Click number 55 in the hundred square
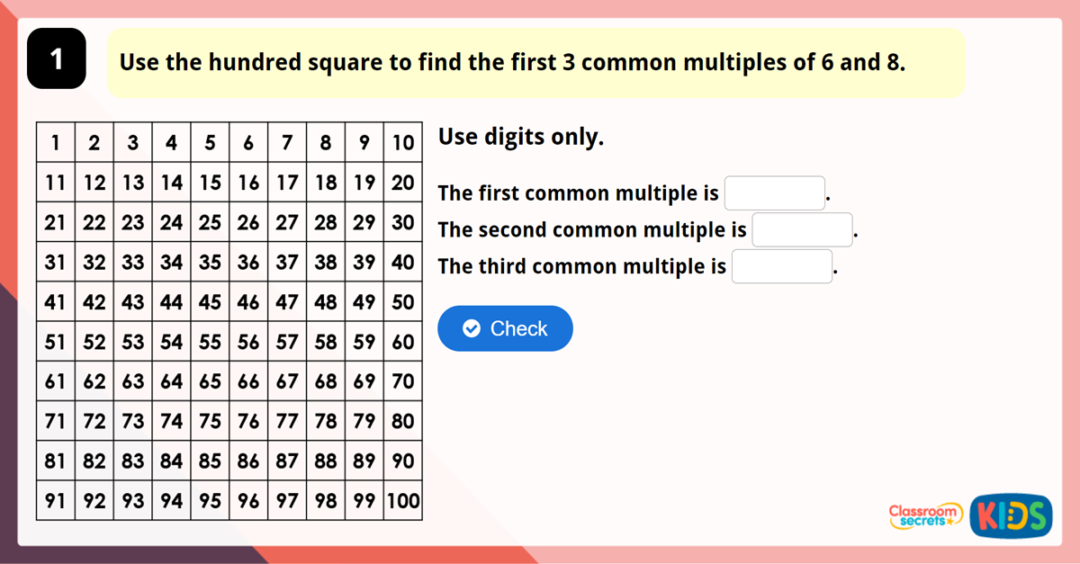The width and height of the screenshot is (1080, 564). [210, 342]
